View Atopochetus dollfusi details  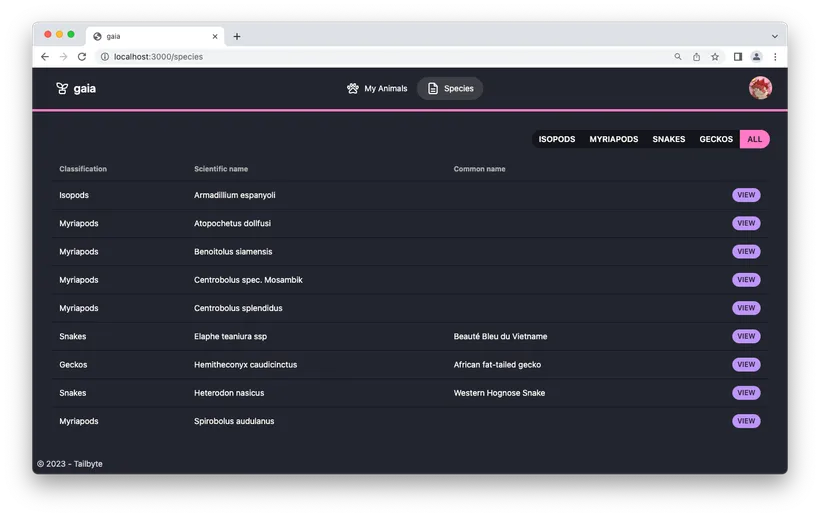[746, 223]
